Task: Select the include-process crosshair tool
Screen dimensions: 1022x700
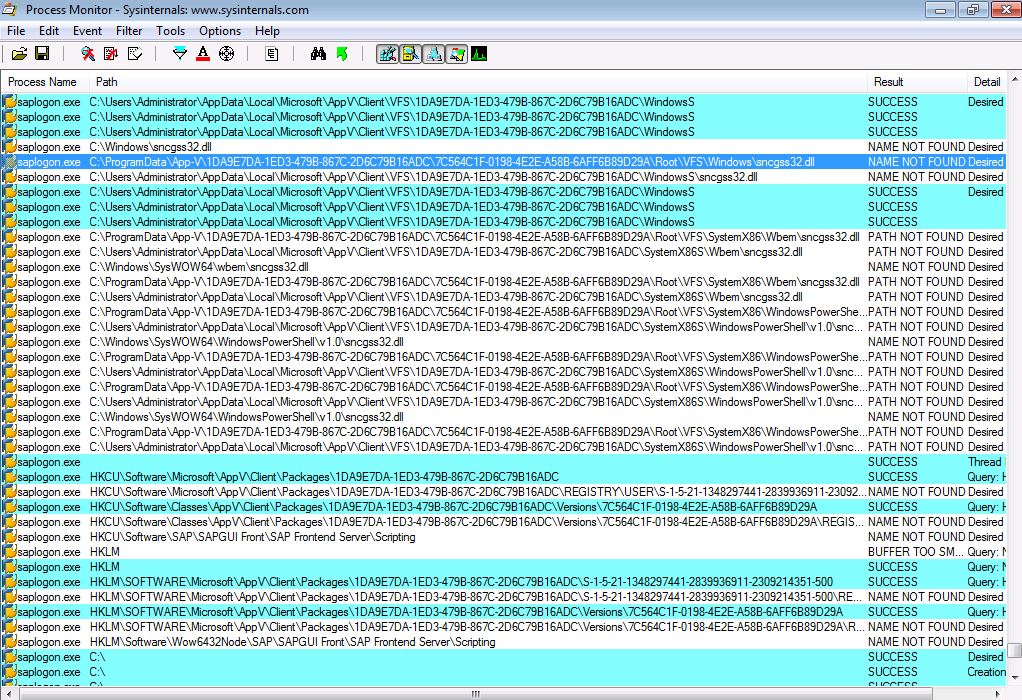Action: 229,53
